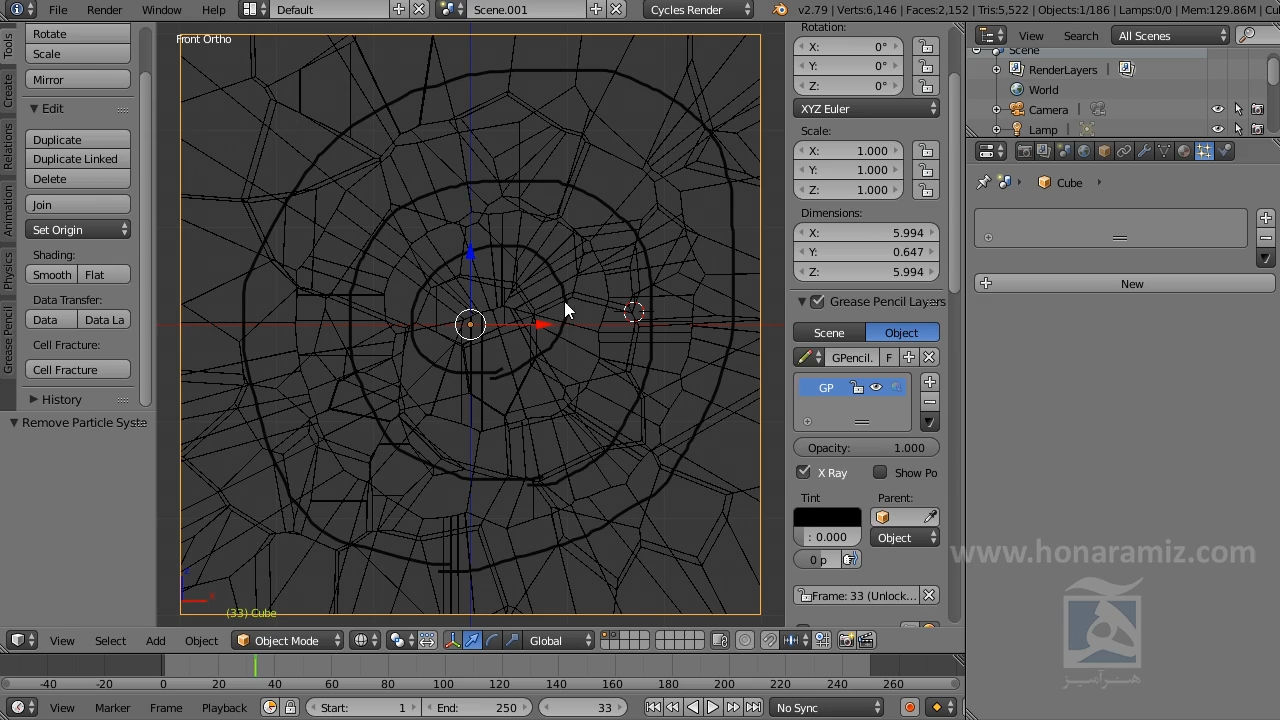Open the Constraints chain-link properties tab
Viewport: 1280px width, 720px height.
coord(1124,151)
